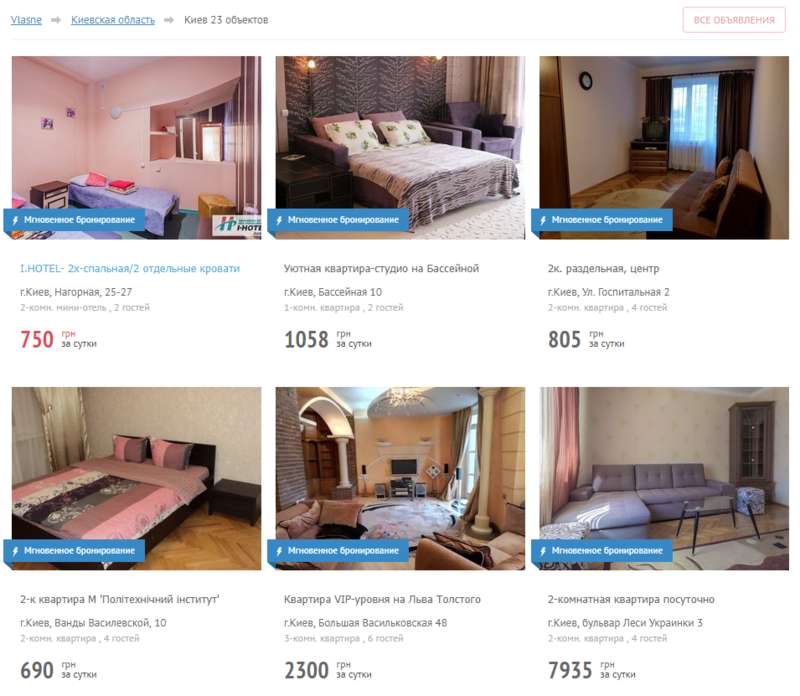This screenshot has height=696, width=800.
Task: Click instant booking badge on Леси Украинки photo
Action: [602, 551]
